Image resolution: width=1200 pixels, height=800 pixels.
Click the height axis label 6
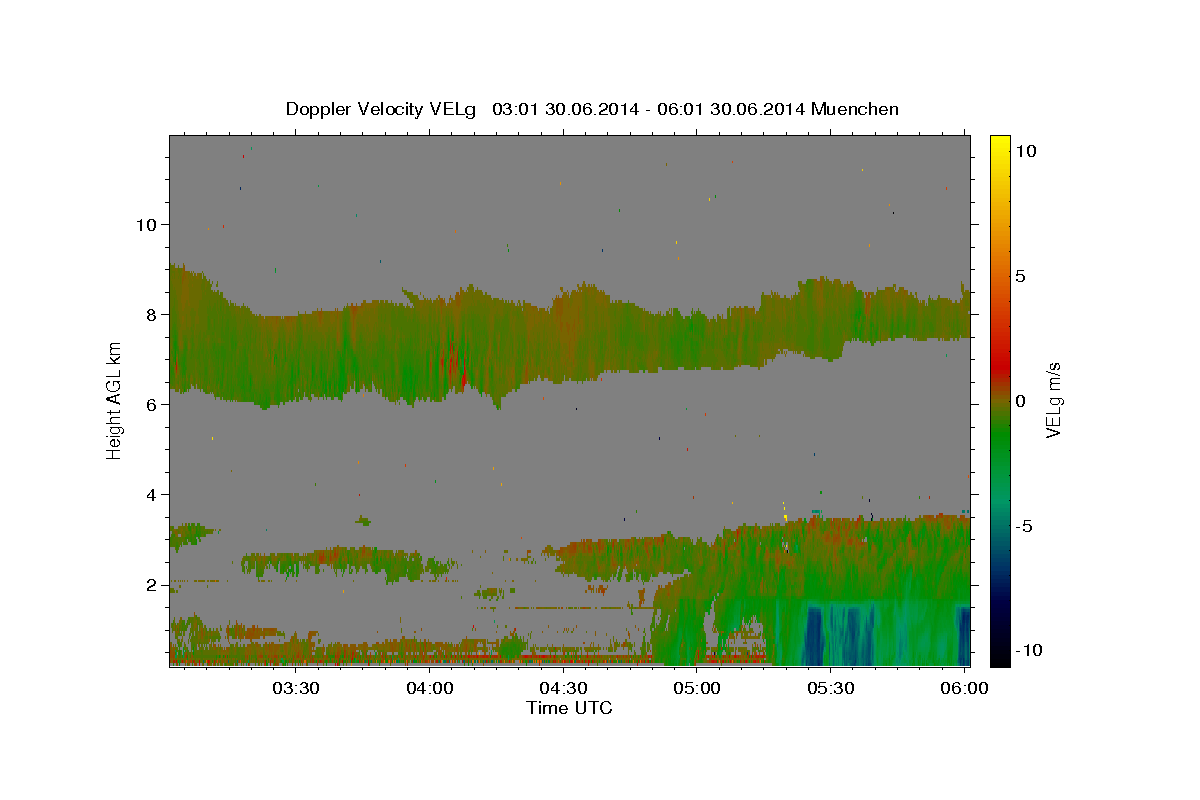coord(152,404)
